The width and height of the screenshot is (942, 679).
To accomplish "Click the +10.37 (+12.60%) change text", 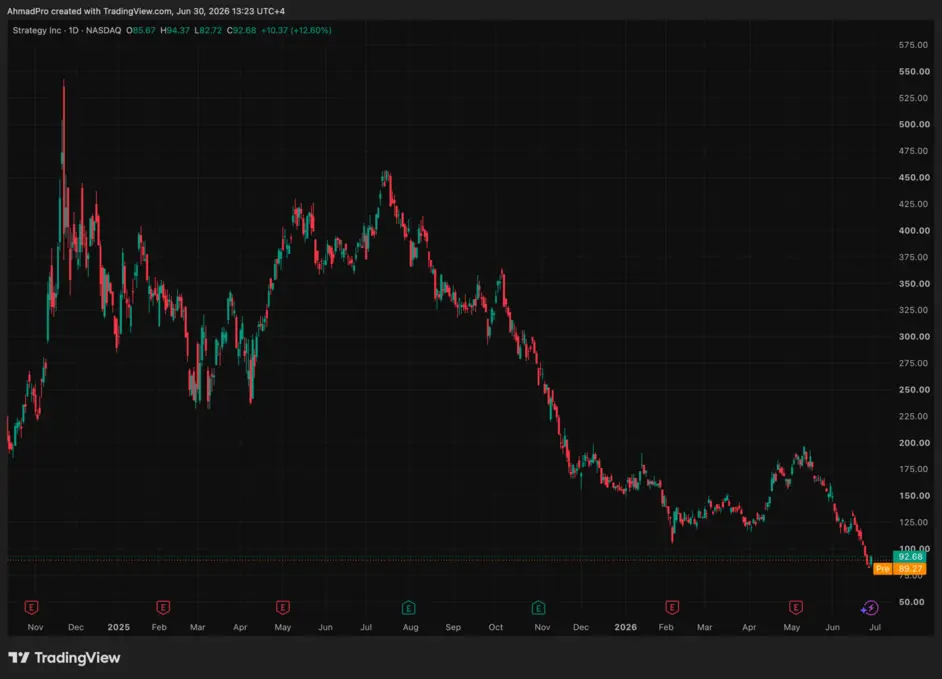I will [x=296, y=30].
